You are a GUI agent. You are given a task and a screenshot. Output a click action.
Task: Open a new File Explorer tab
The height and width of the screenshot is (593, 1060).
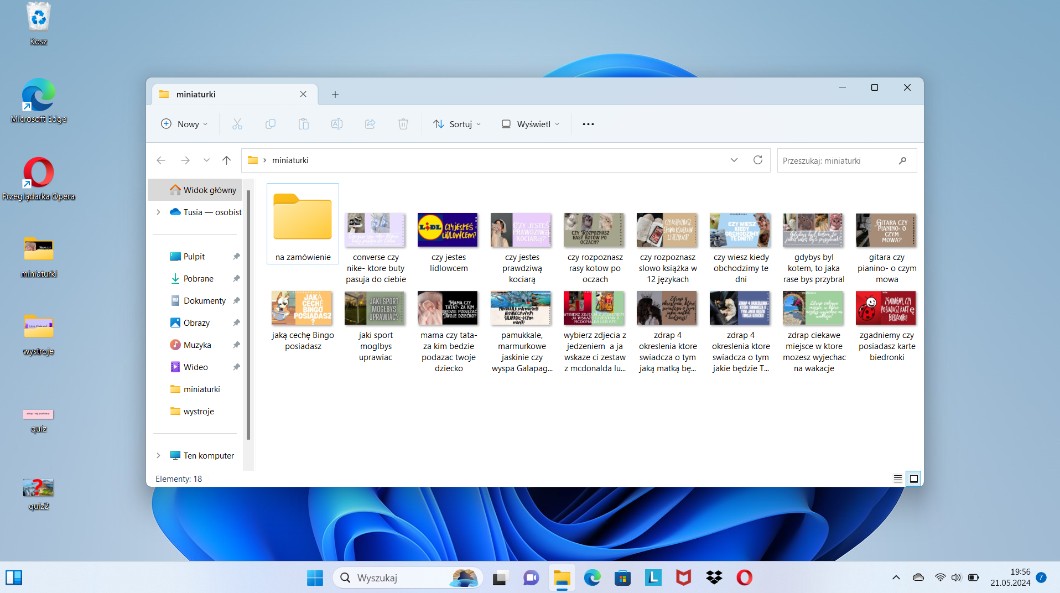pyautogui.click(x=335, y=94)
